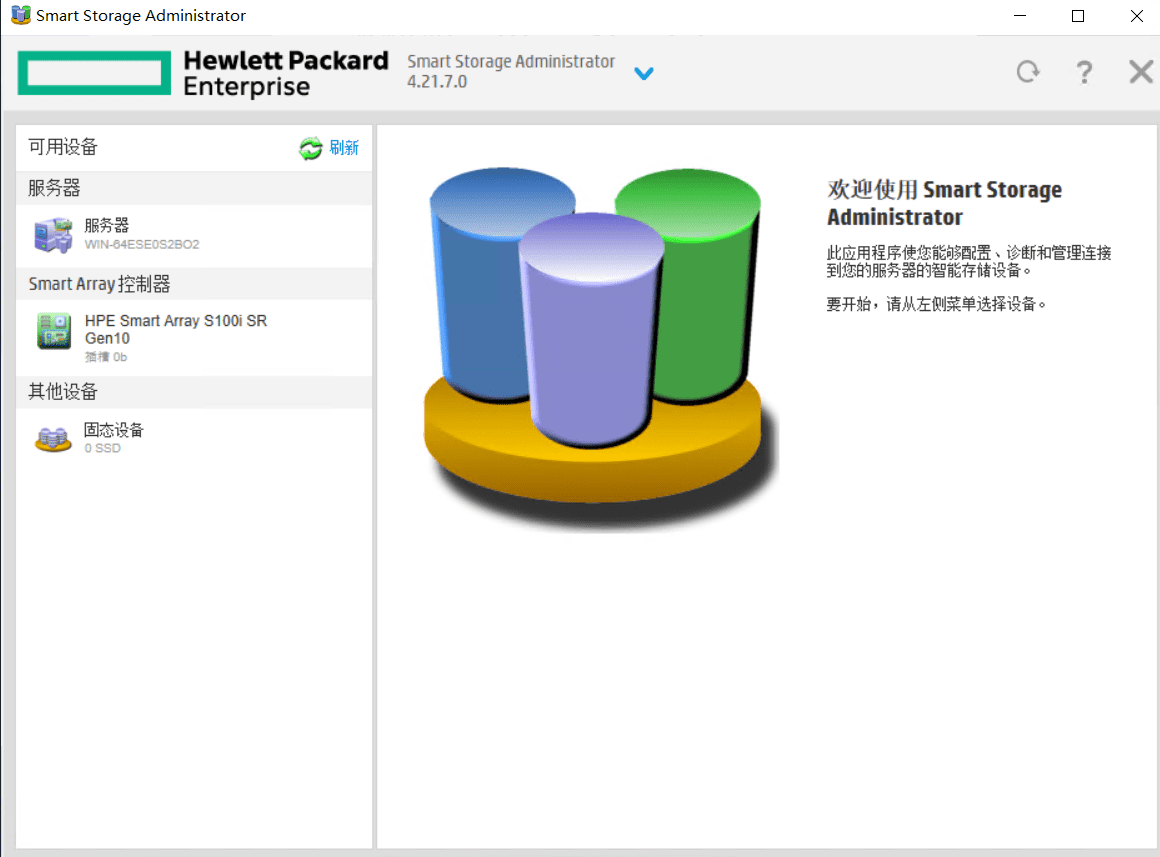Select the 服务器 WIN-64ESE0S2BO2 entry
This screenshot has height=857, width=1160.
pyautogui.click(x=141, y=234)
